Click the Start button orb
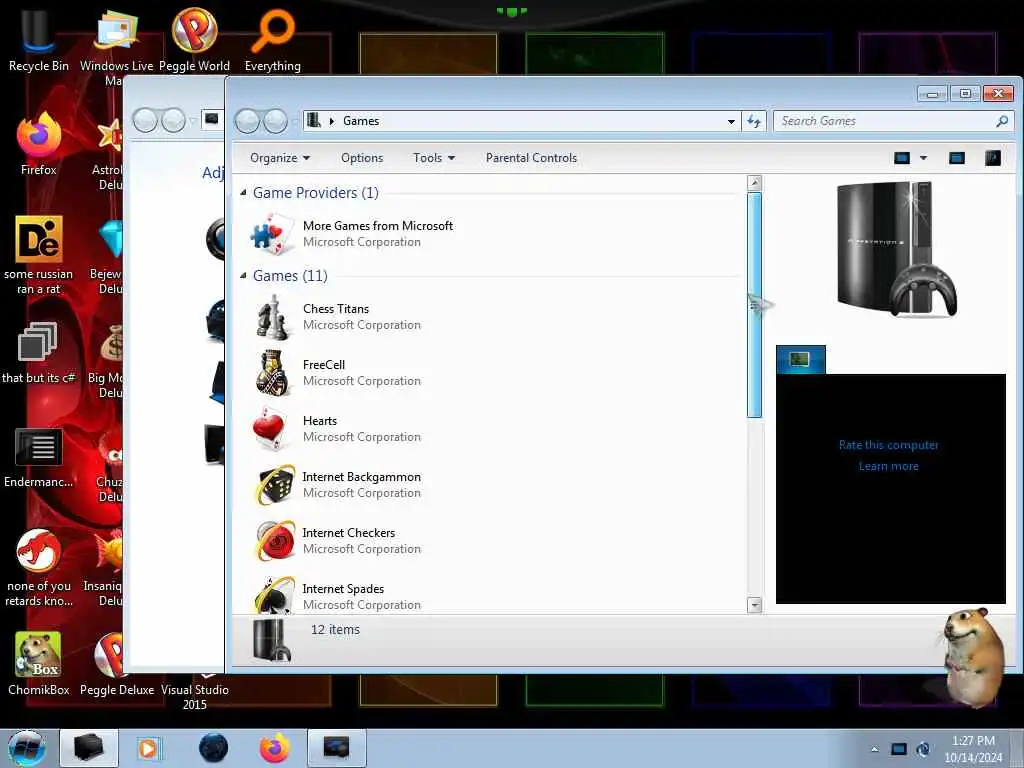 click(x=27, y=748)
